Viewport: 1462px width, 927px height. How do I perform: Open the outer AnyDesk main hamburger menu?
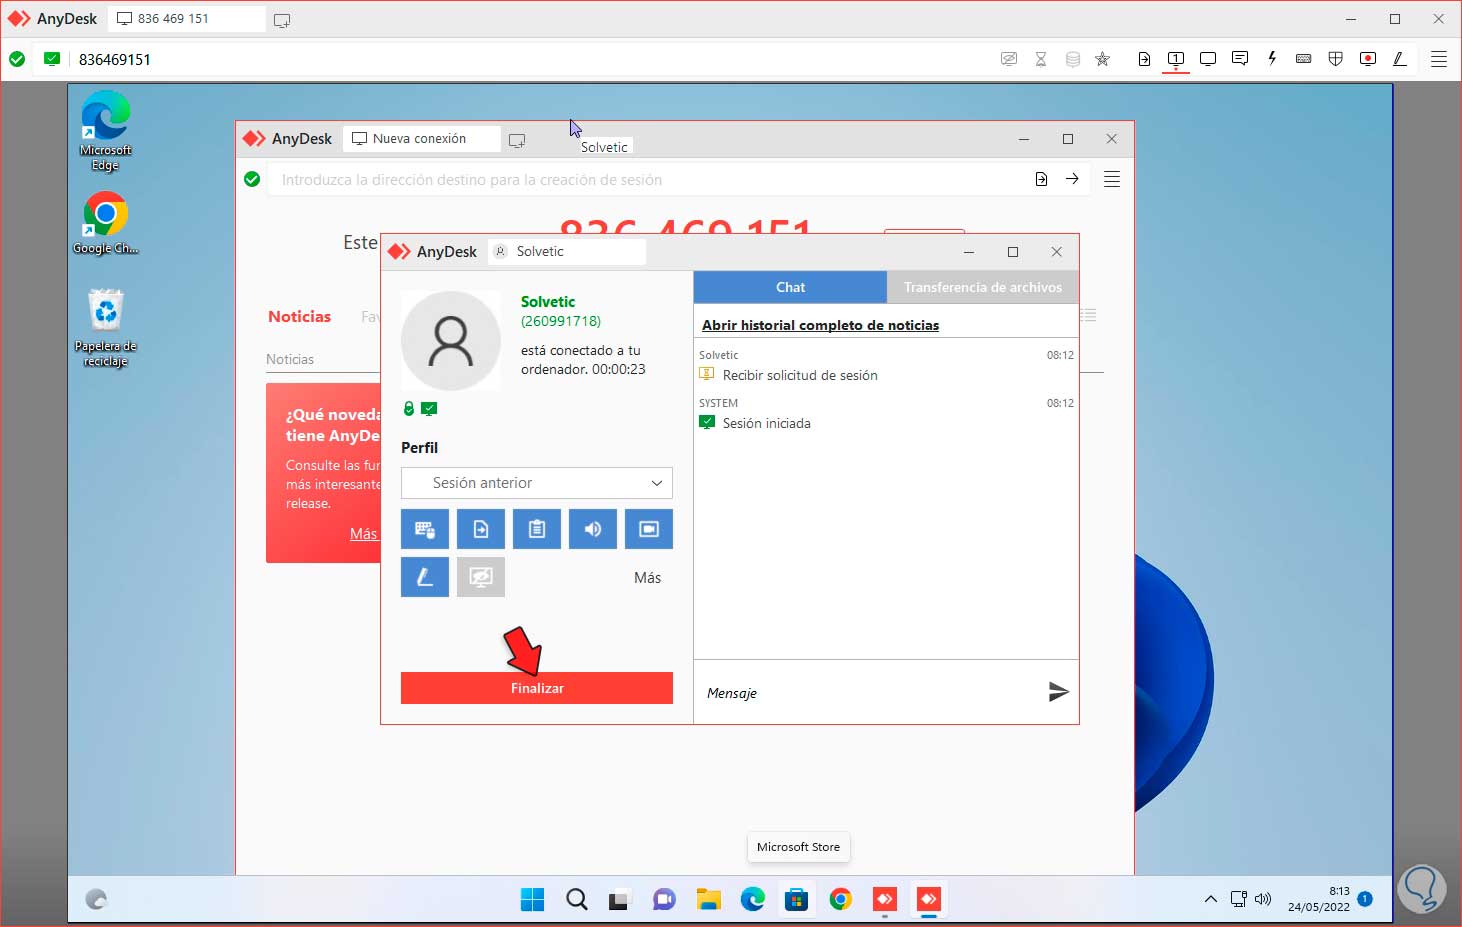coord(1439,59)
